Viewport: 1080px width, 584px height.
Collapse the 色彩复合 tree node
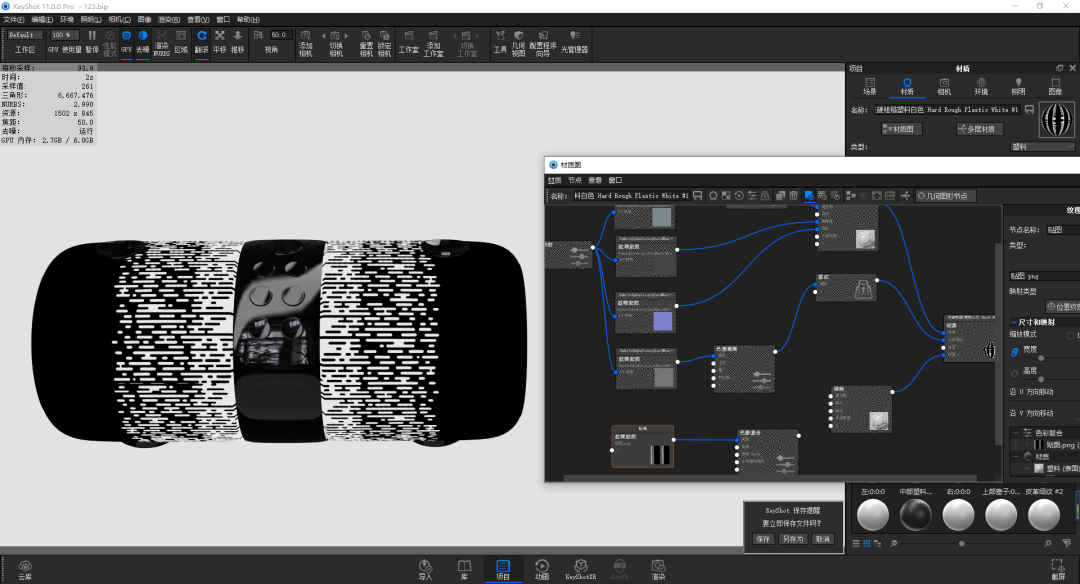tap(1015, 432)
